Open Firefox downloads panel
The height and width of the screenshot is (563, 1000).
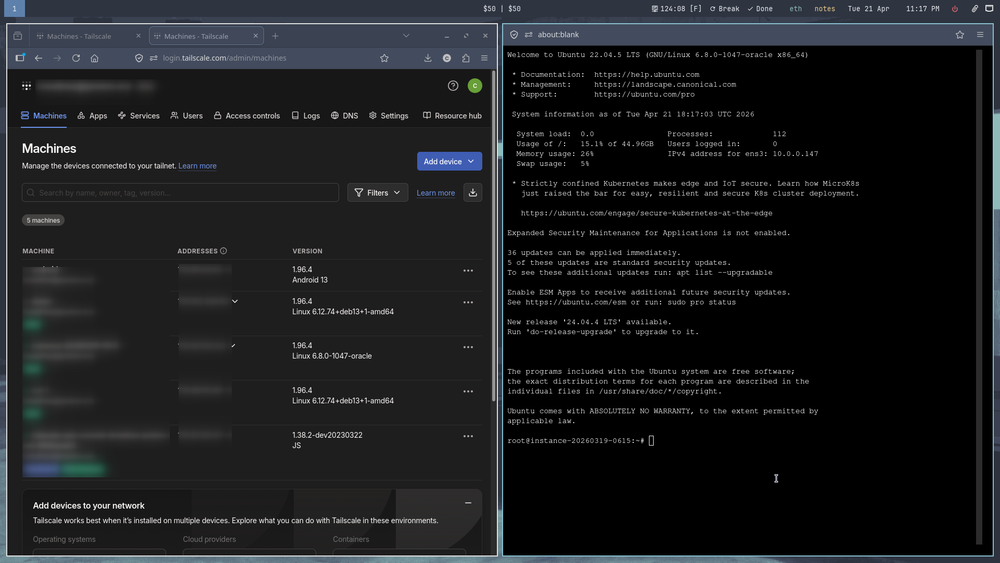(428, 58)
